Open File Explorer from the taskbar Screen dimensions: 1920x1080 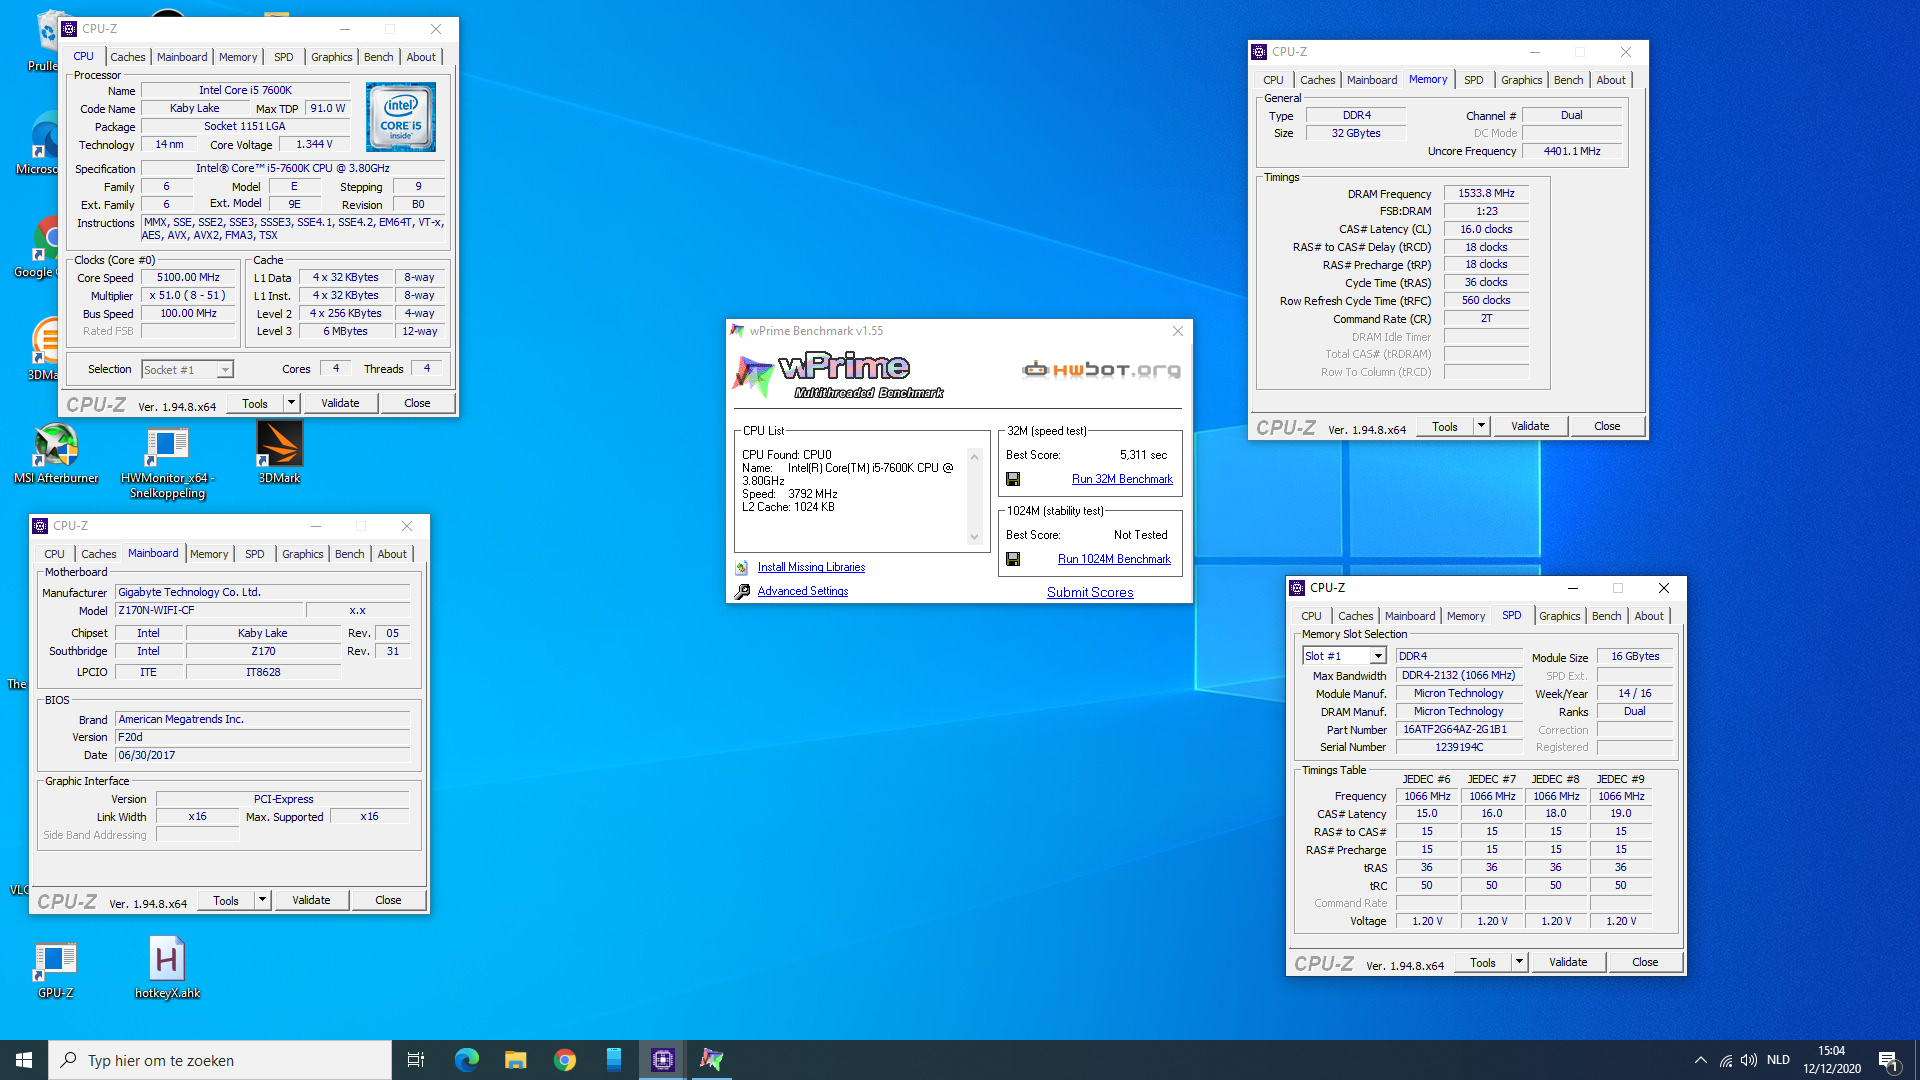pos(515,1060)
